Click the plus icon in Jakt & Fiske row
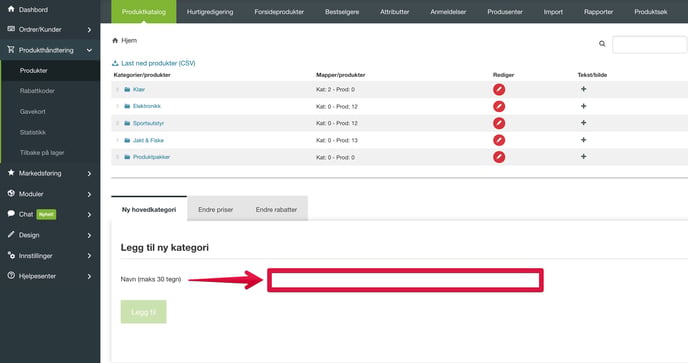688x363 pixels. [x=583, y=140]
